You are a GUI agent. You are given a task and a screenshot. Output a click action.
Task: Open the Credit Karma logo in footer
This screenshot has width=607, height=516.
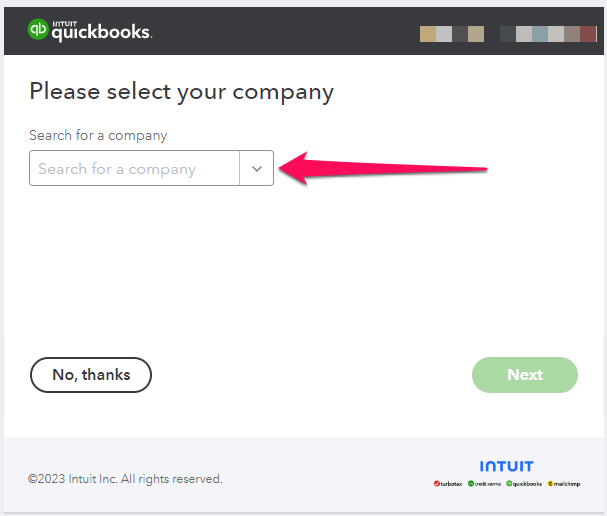point(484,483)
